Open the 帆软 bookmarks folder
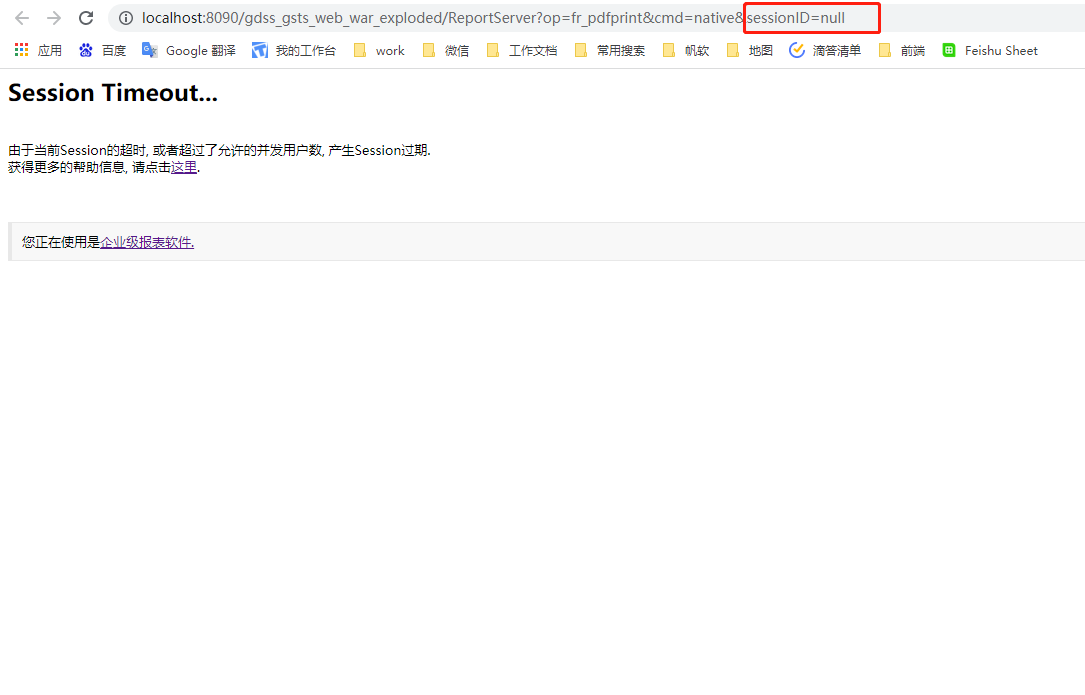The image size is (1085, 695). (686, 51)
